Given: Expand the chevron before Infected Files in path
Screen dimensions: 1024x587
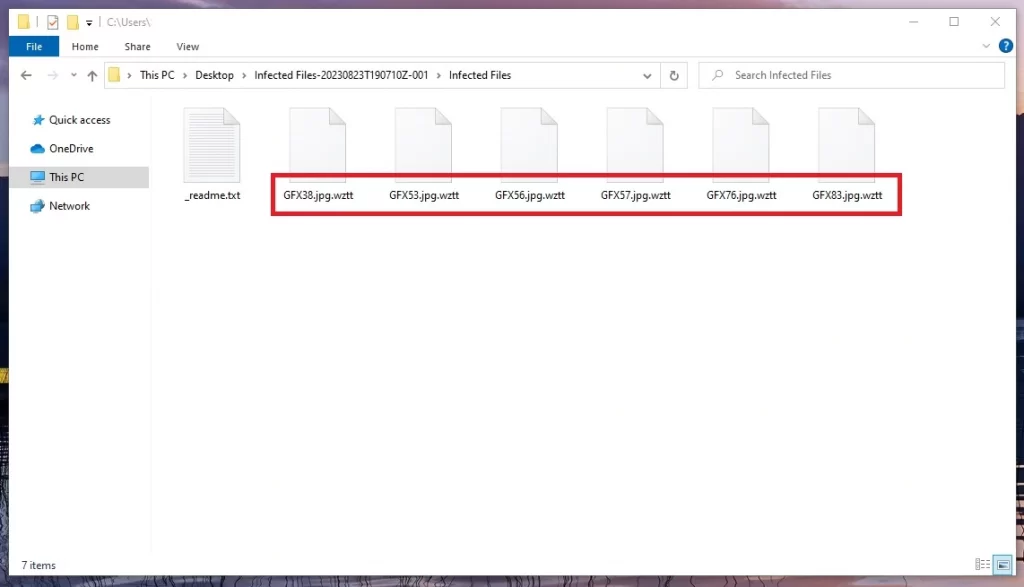Looking at the screenshot, I should pos(438,76).
